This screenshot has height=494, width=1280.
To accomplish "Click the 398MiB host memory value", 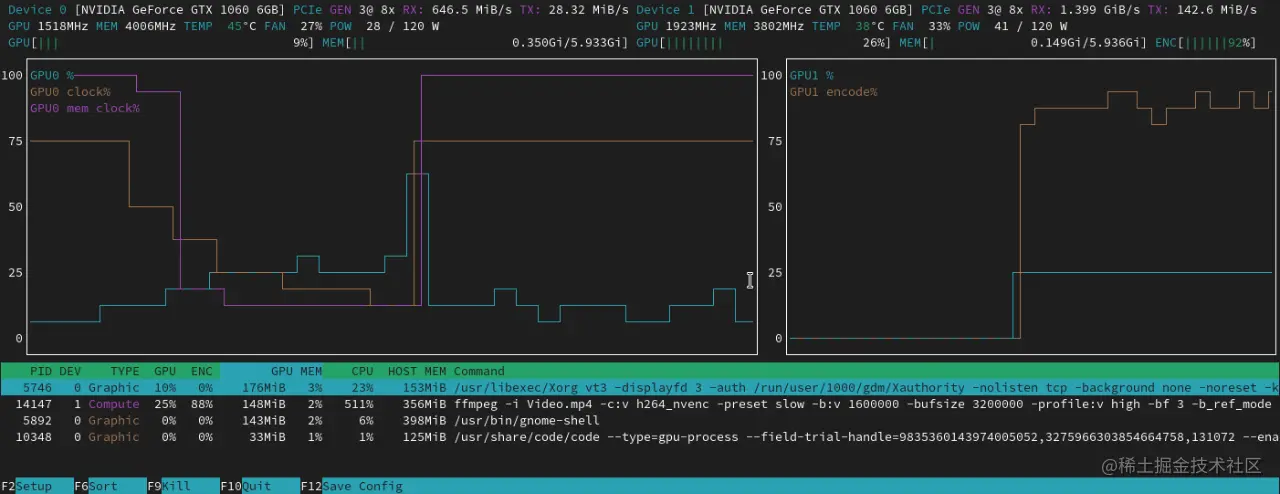I will (x=425, y=420).
